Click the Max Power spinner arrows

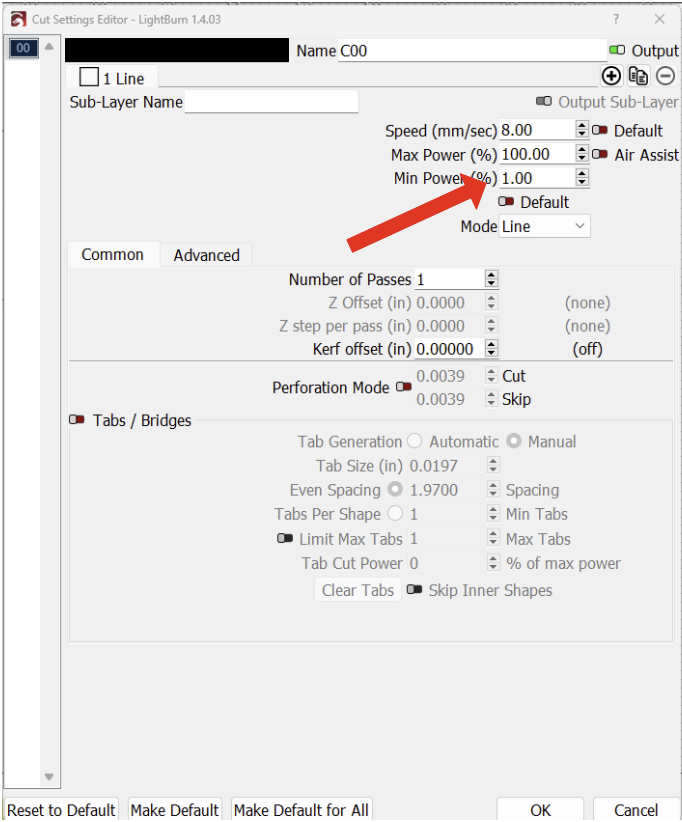pos(582,154)
